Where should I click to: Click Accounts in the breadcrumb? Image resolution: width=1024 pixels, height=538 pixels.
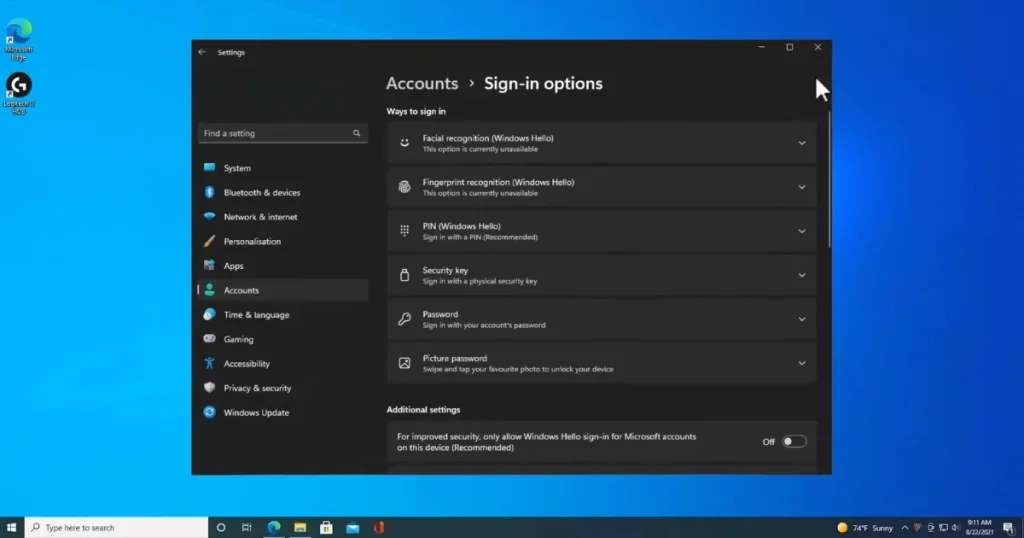click(422, 84)
